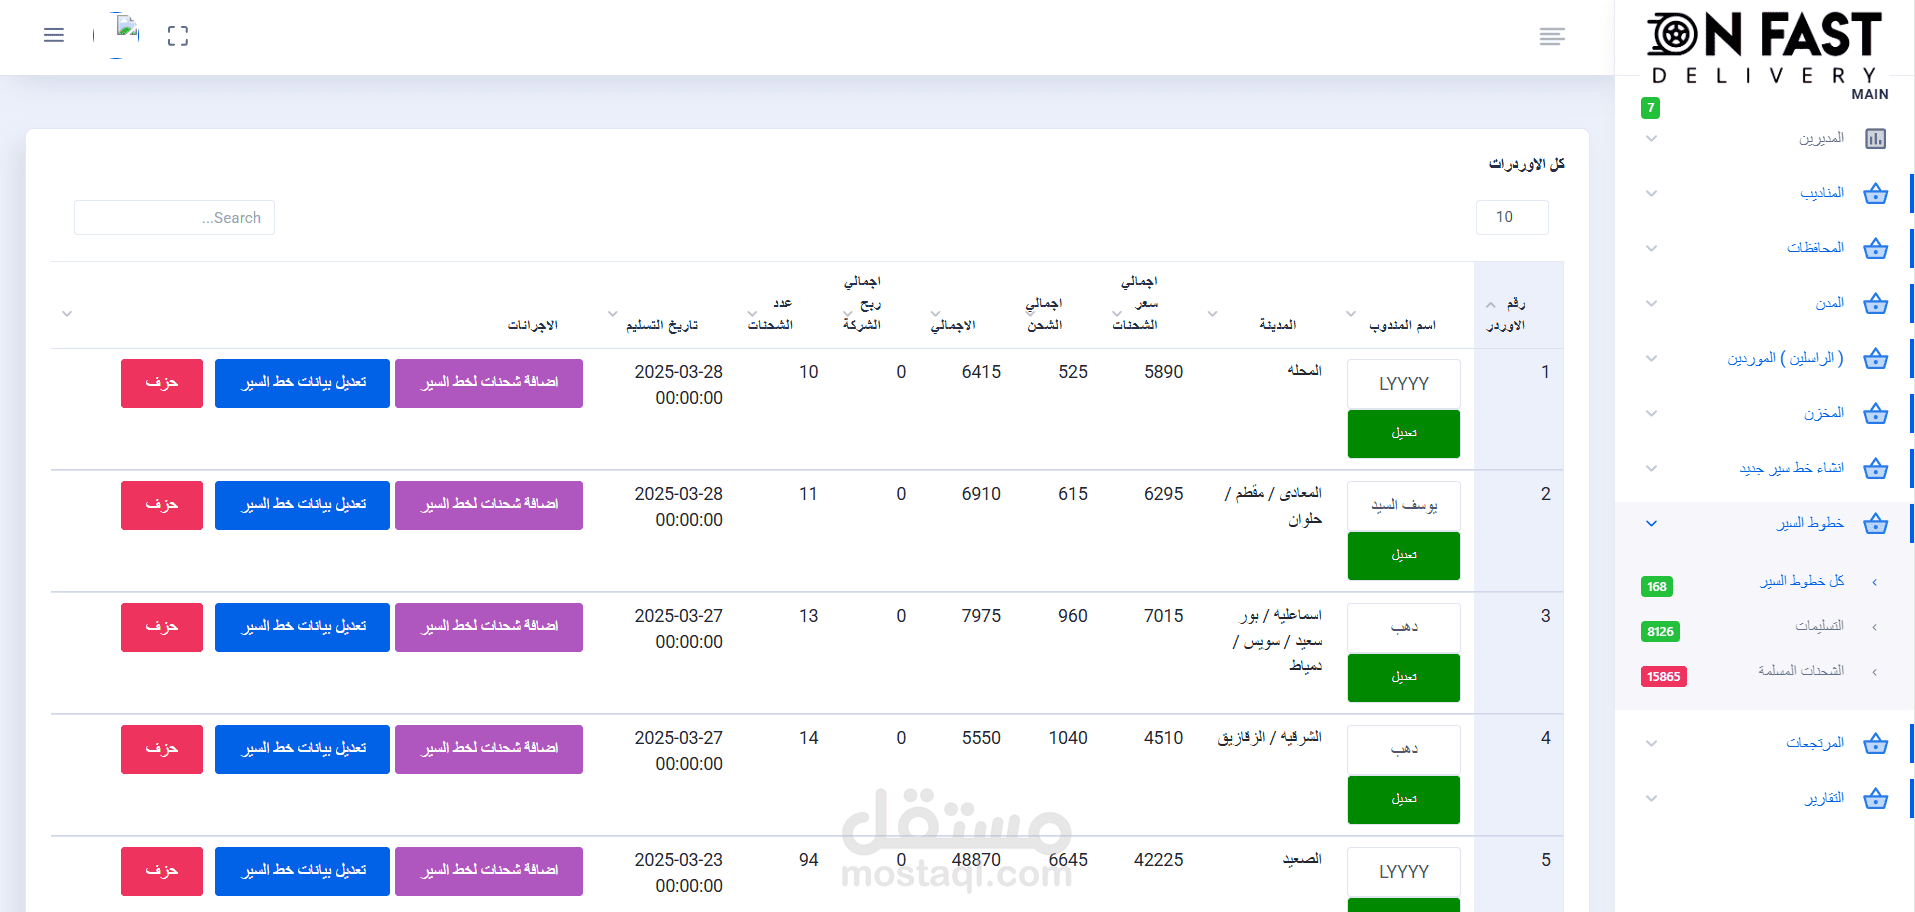Click the basket icon beside المخزن
This screenshot has height=912, width=1915.
coord(1875,414)
